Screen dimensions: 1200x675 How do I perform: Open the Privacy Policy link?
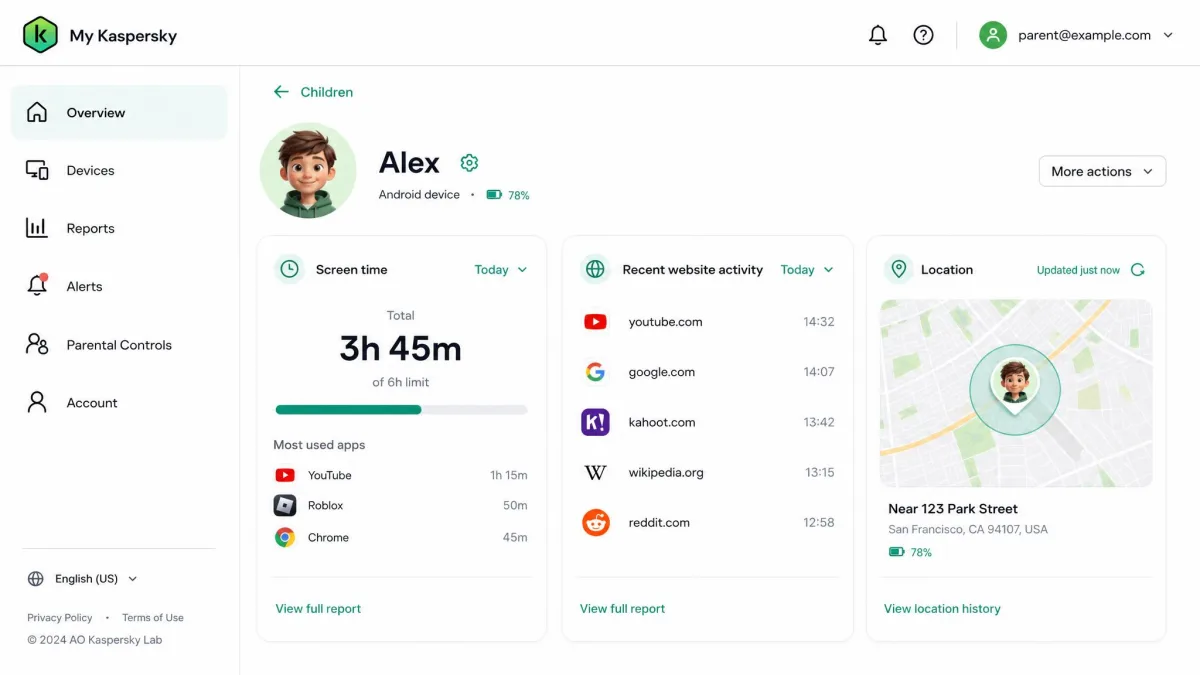click(60, 618)
